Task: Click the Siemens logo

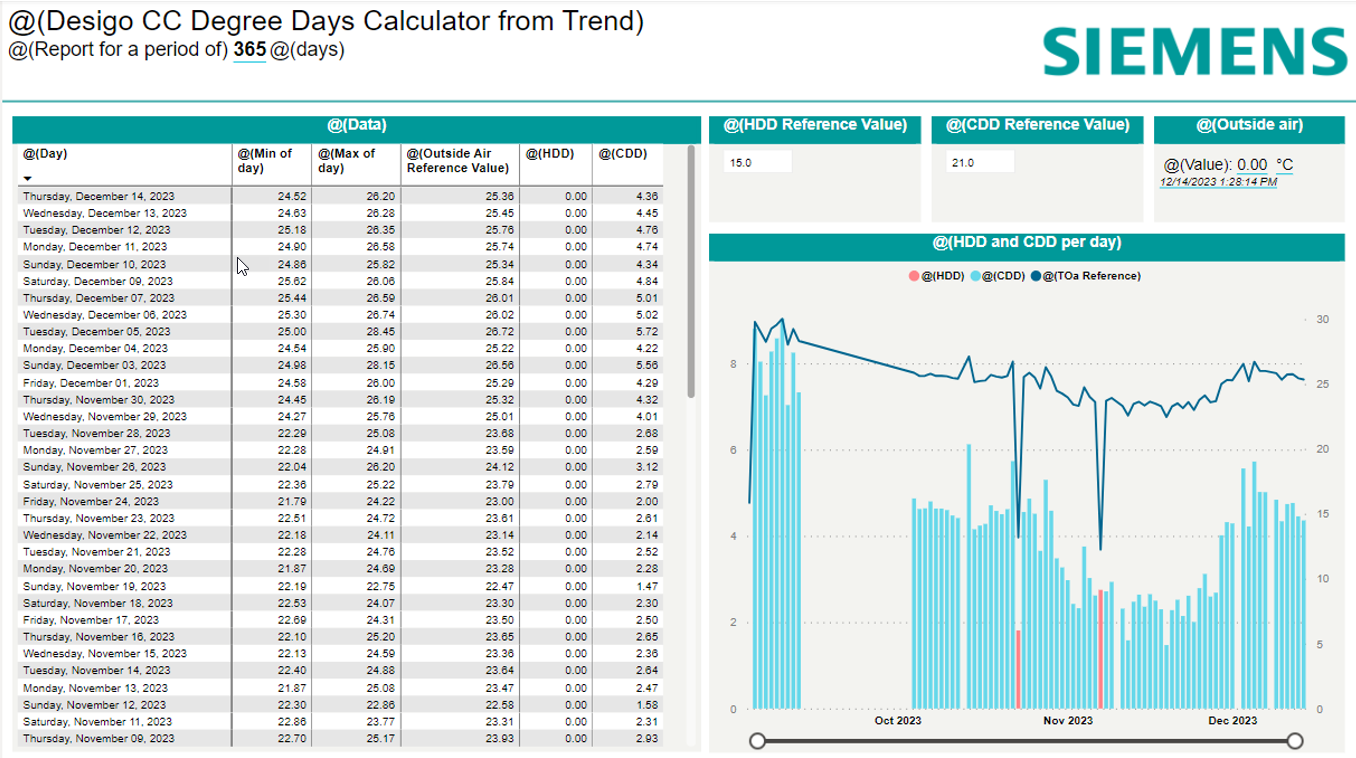Action: [x=1195, y=50]
